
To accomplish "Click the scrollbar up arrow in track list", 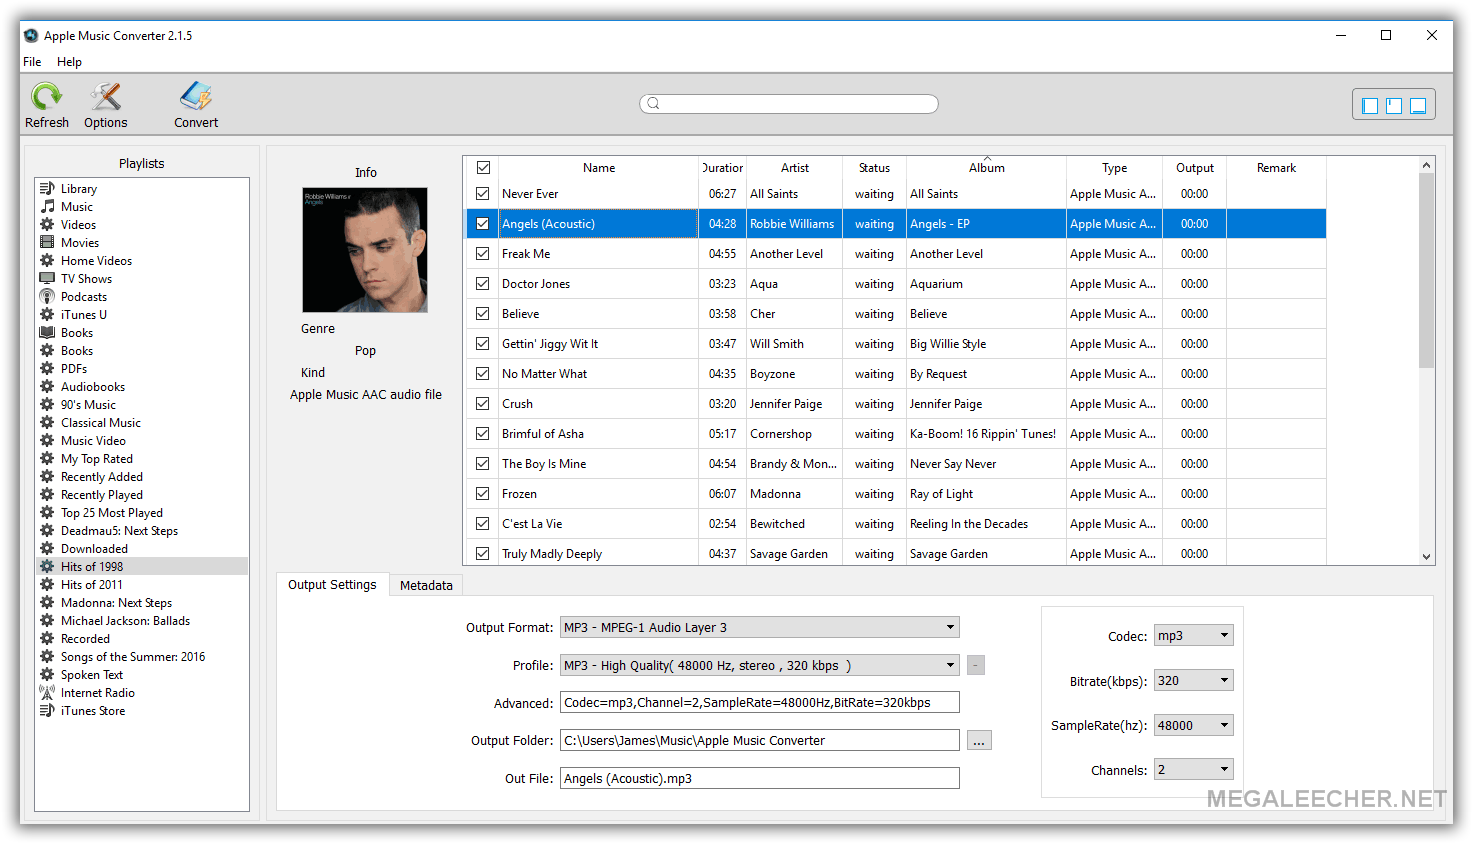I will coord(1426,165).
